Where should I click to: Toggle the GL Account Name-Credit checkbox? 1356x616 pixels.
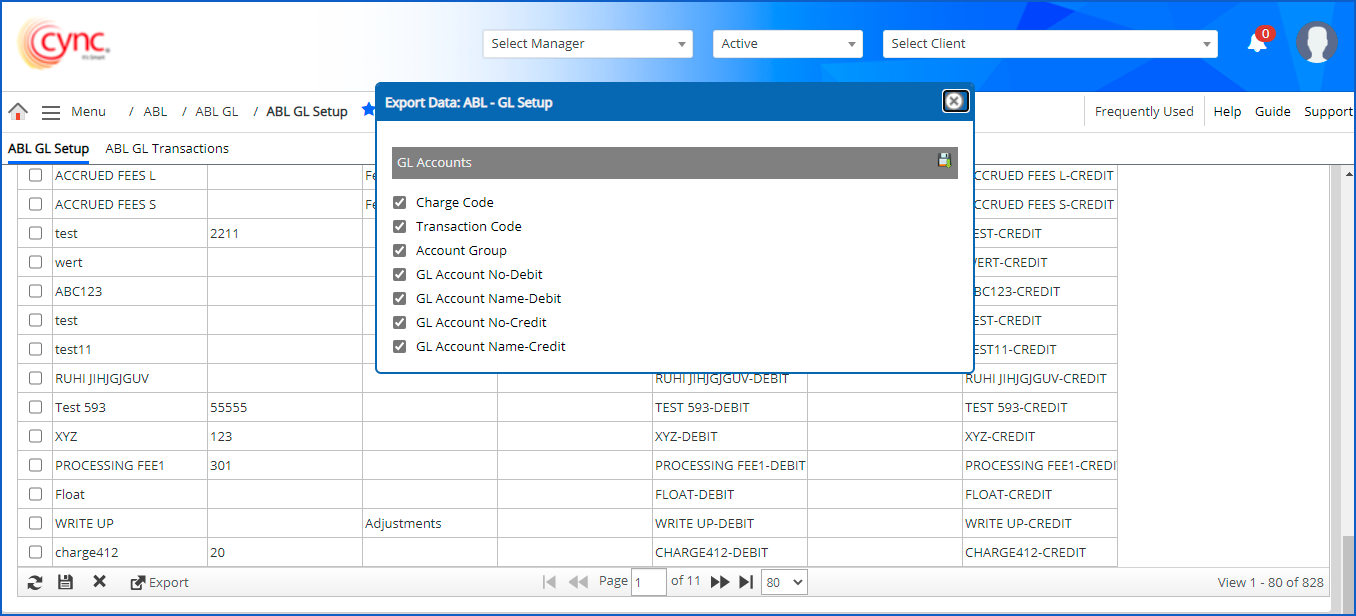click(x=400, y=347)
